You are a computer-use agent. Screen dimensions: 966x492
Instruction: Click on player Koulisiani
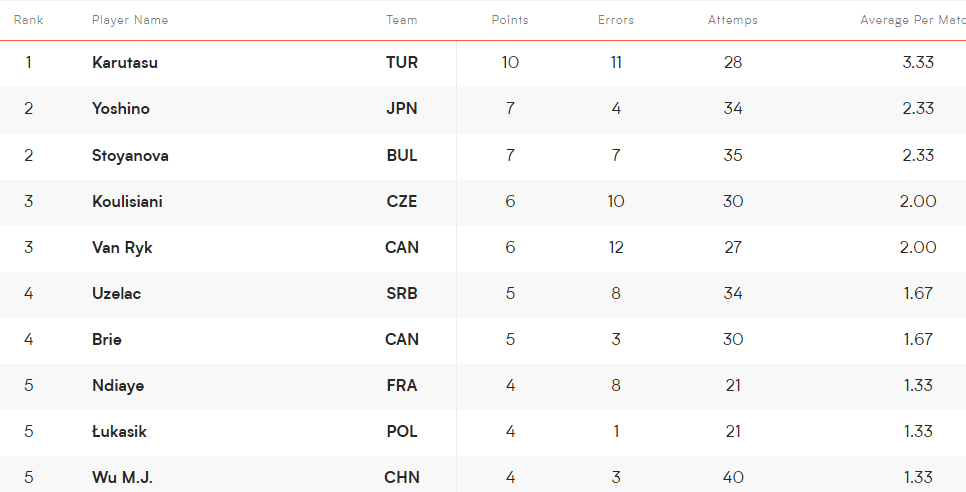(127, 202)
